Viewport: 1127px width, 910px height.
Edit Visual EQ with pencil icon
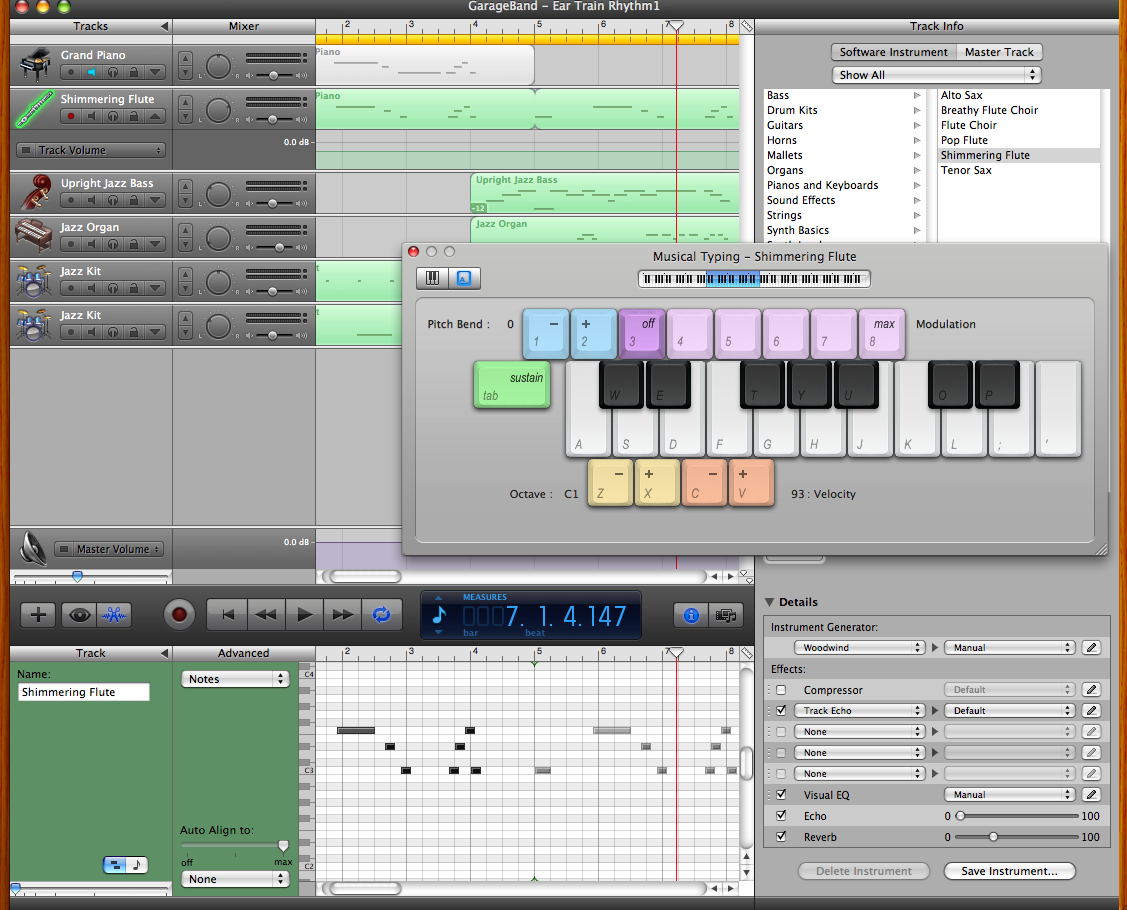(1091, 794)
